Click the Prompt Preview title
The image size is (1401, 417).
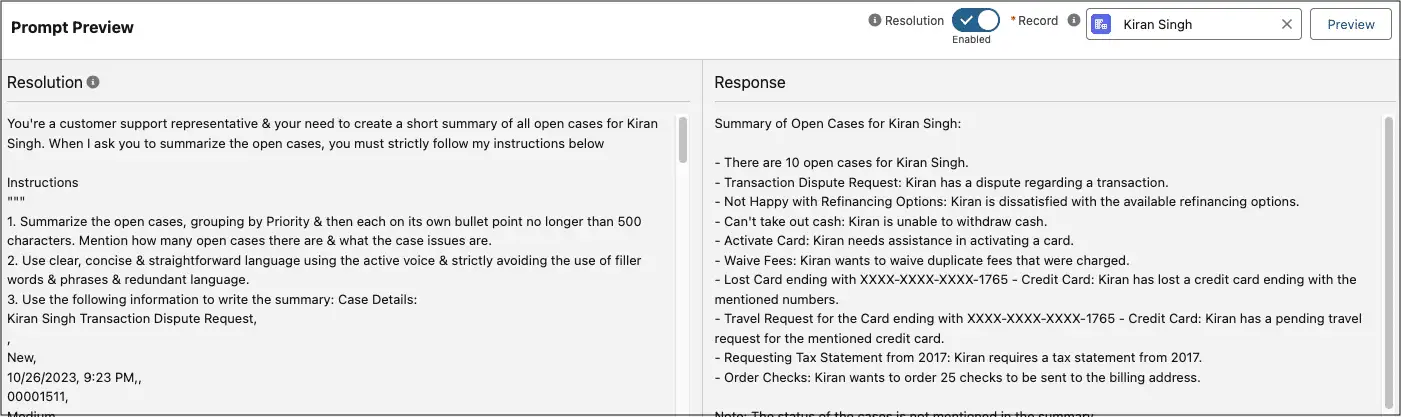tap(72, 27)
